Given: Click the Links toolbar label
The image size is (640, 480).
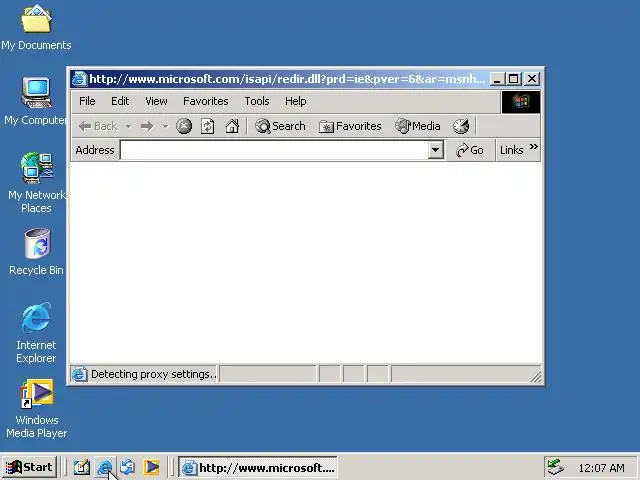Looking at the screenshot, I should (x=511, y=150).
